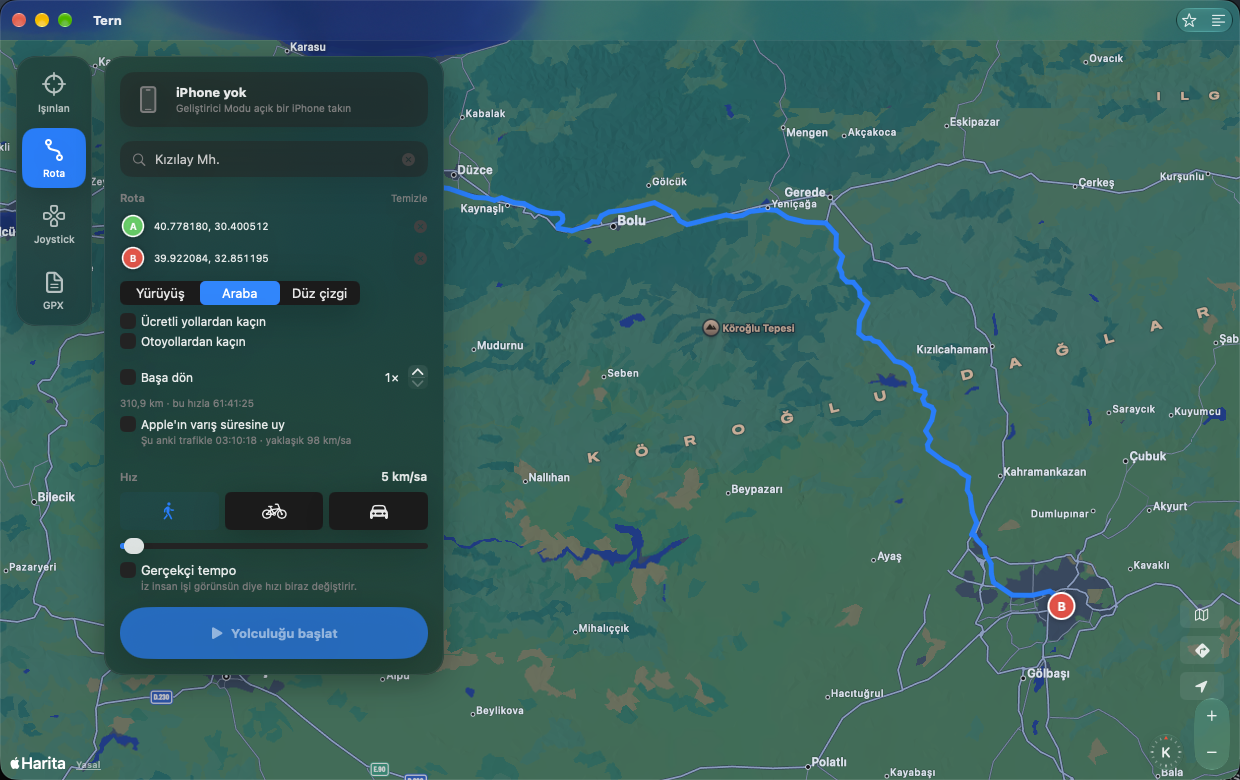Reset map orientation with the compass
1240x780 pixels.
tap(1165, 752)
